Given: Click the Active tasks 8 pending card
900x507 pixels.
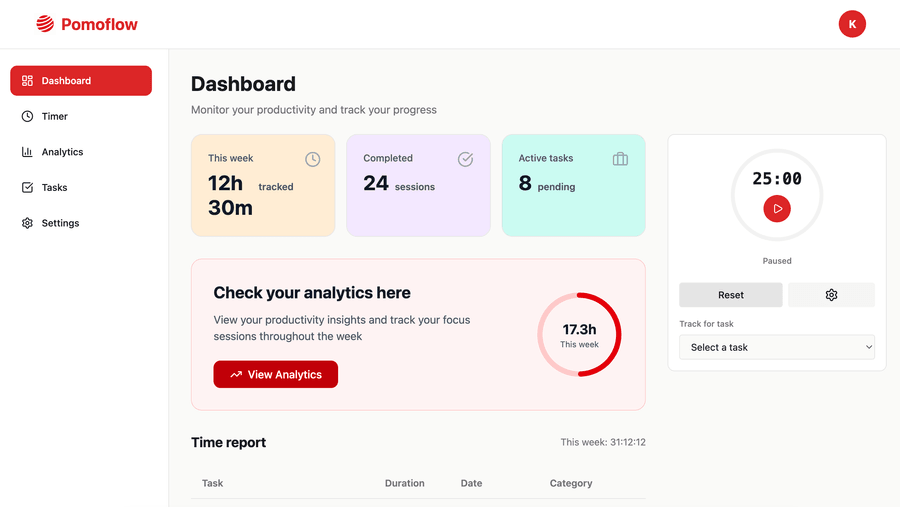Looking at the screenshot, I should pos(573,185).
